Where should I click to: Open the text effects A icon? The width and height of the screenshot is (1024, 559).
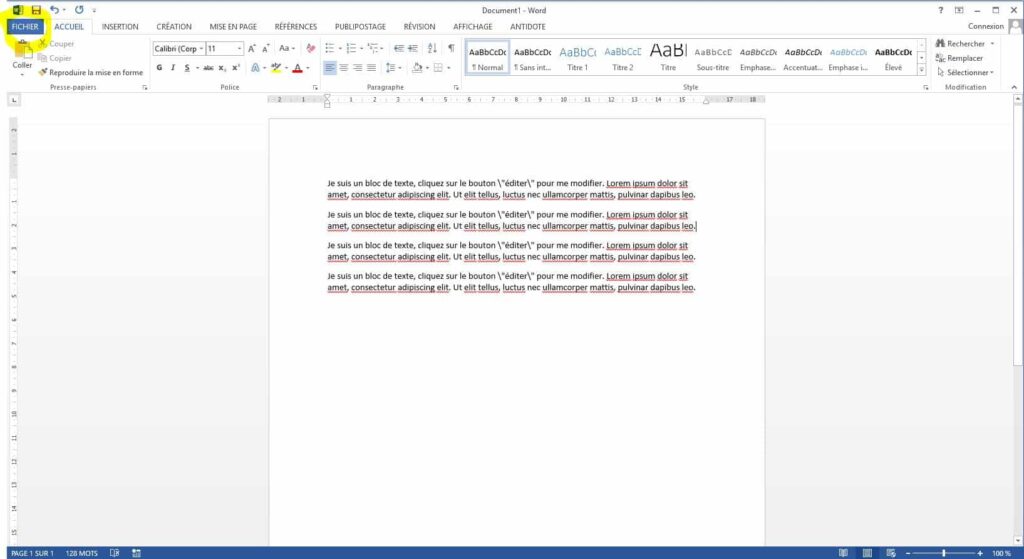255,68
